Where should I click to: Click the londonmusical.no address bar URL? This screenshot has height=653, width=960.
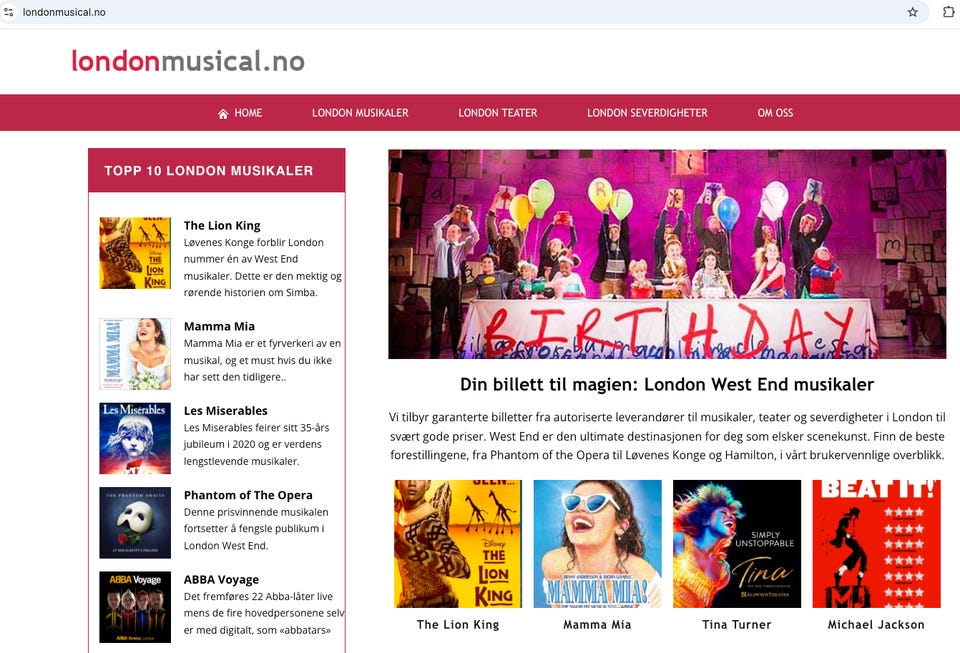click(x=64, y=12)
